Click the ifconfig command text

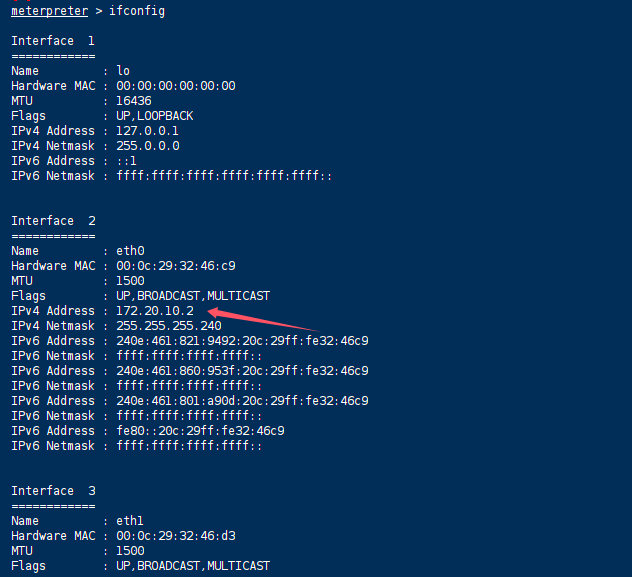point(142,11)
